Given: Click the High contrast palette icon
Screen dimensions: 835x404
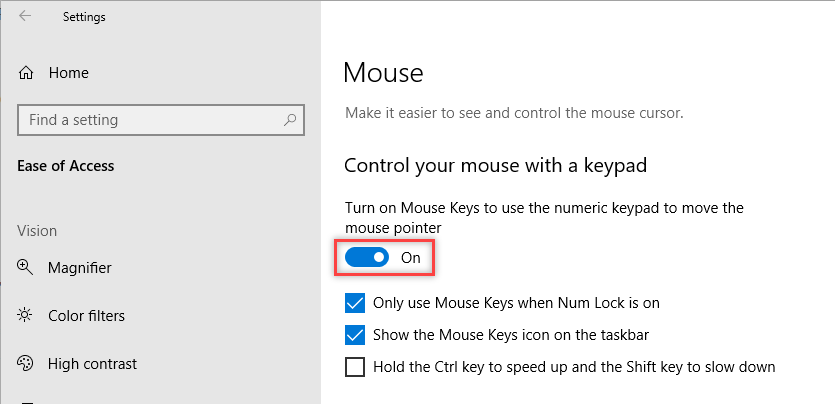Looking at the screenshot, I should pos(26,364).
